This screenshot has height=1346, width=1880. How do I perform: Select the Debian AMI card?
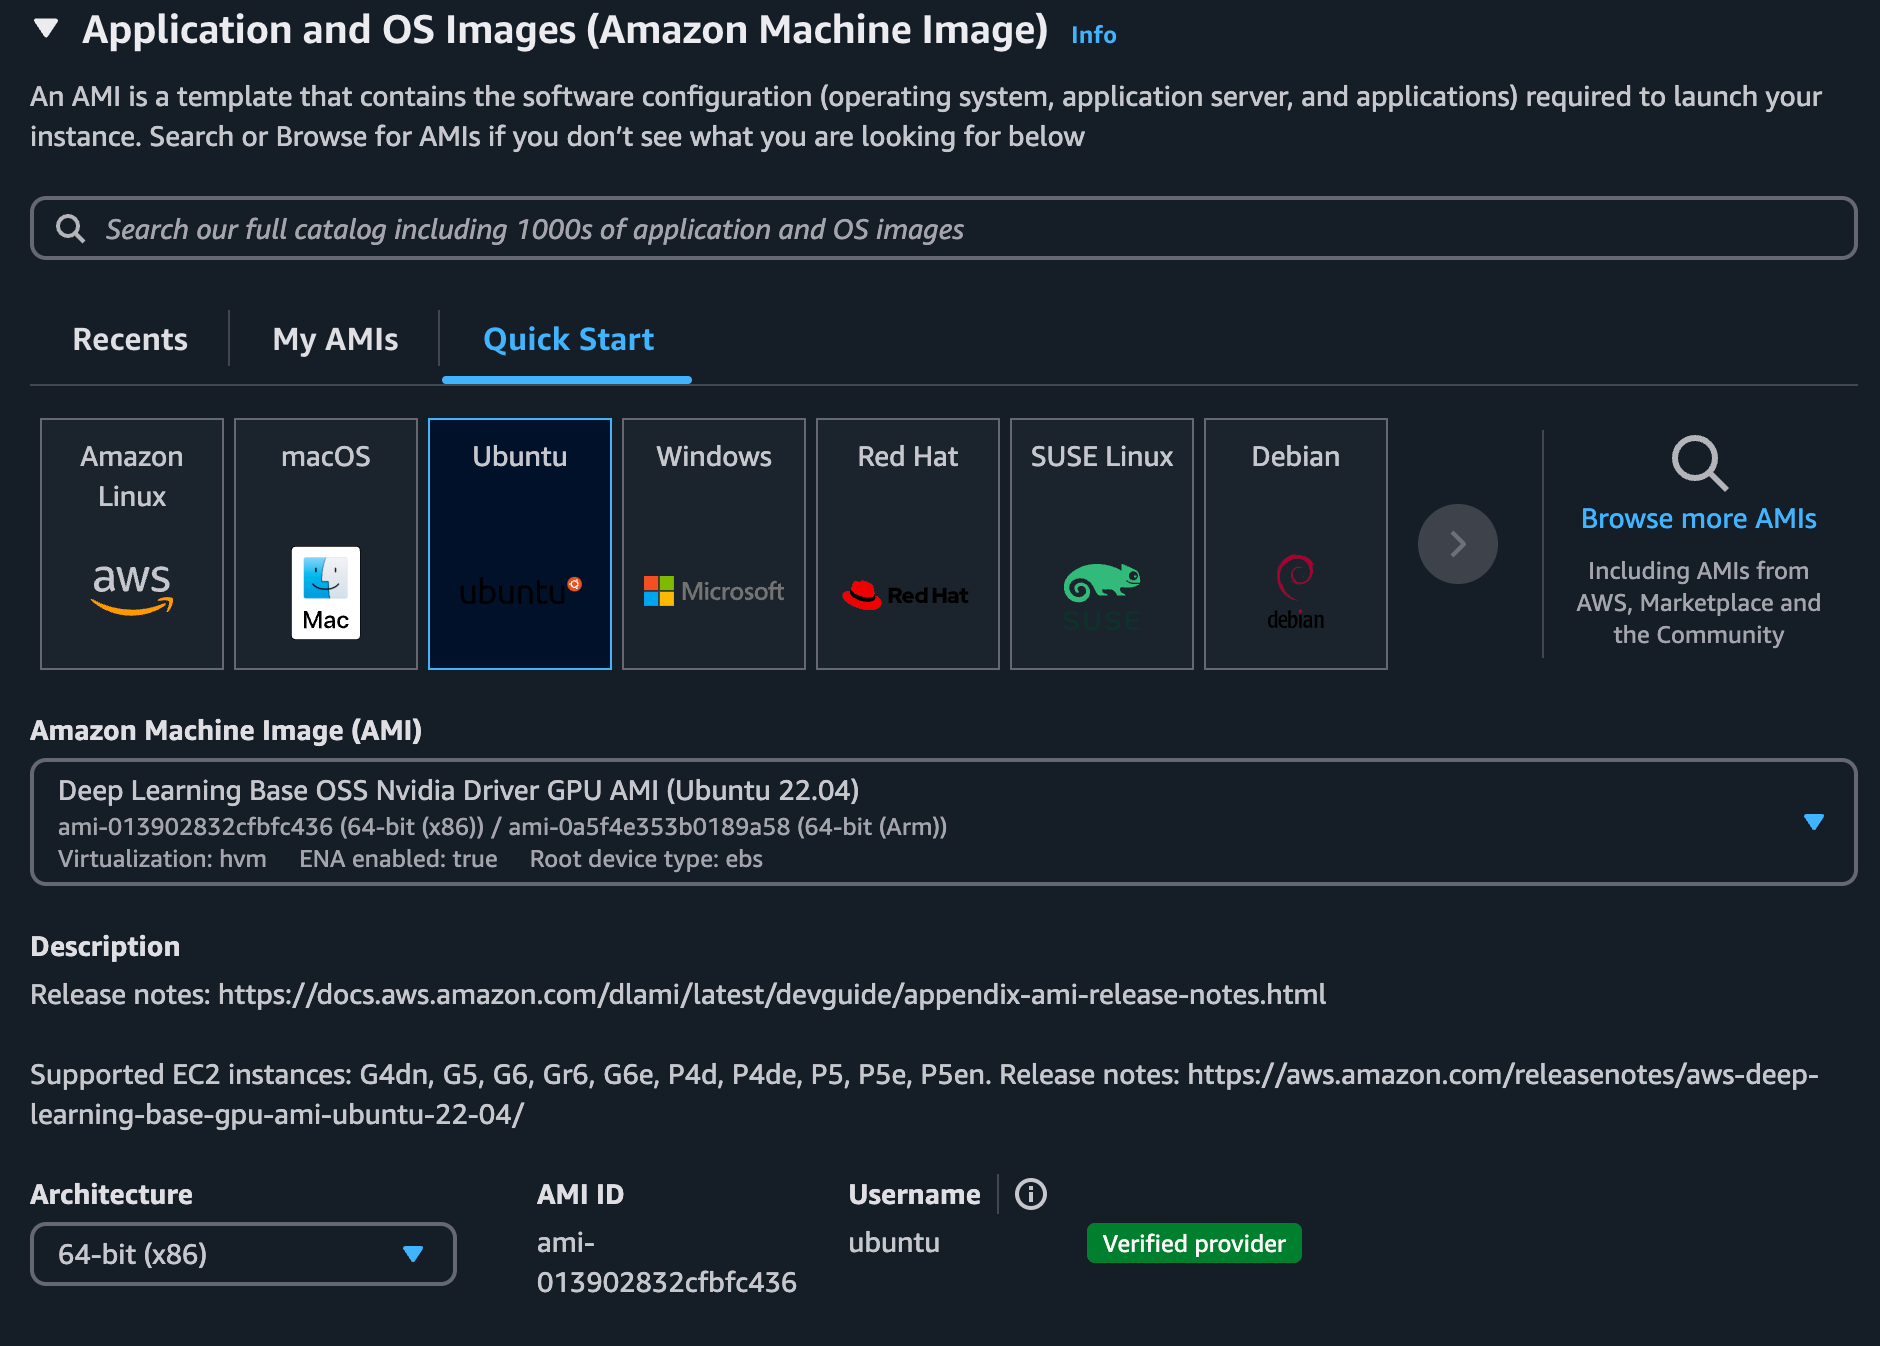[1295, 544]
